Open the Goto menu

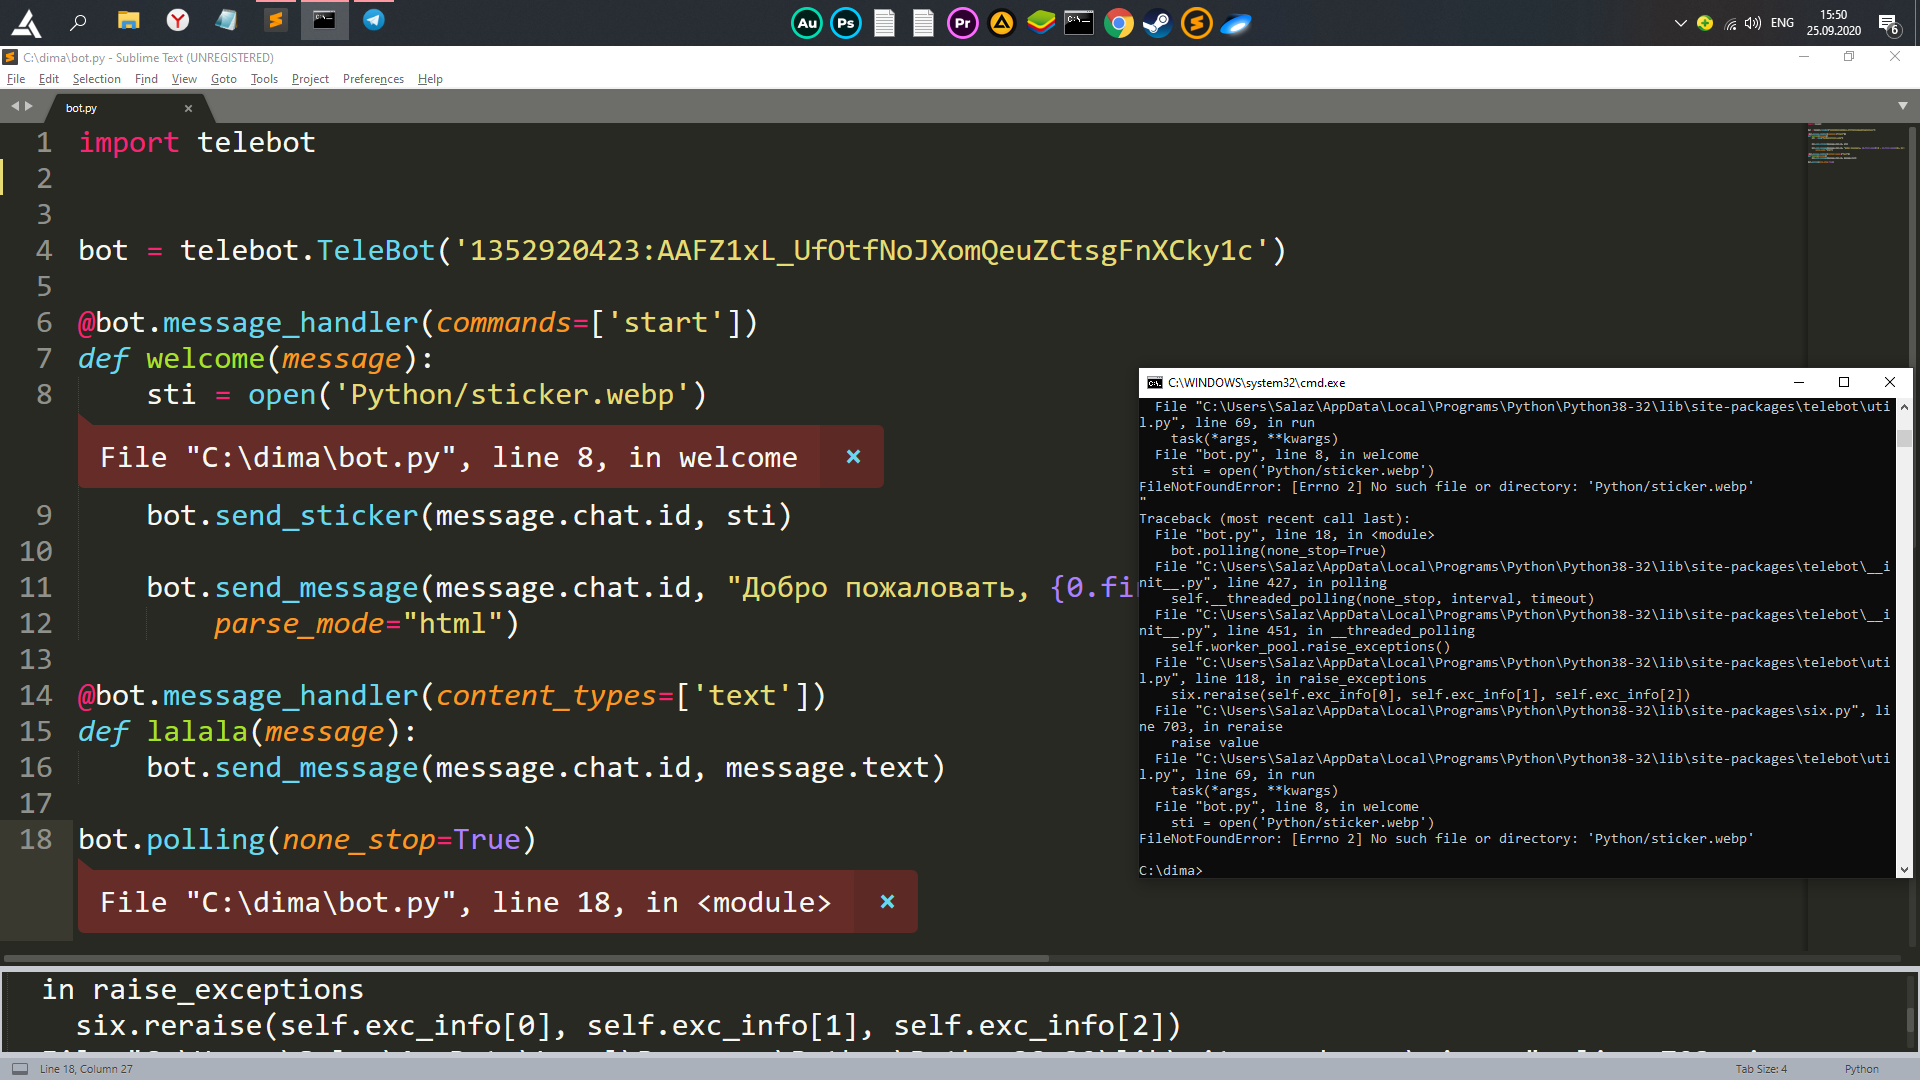[x=224, y=79]
